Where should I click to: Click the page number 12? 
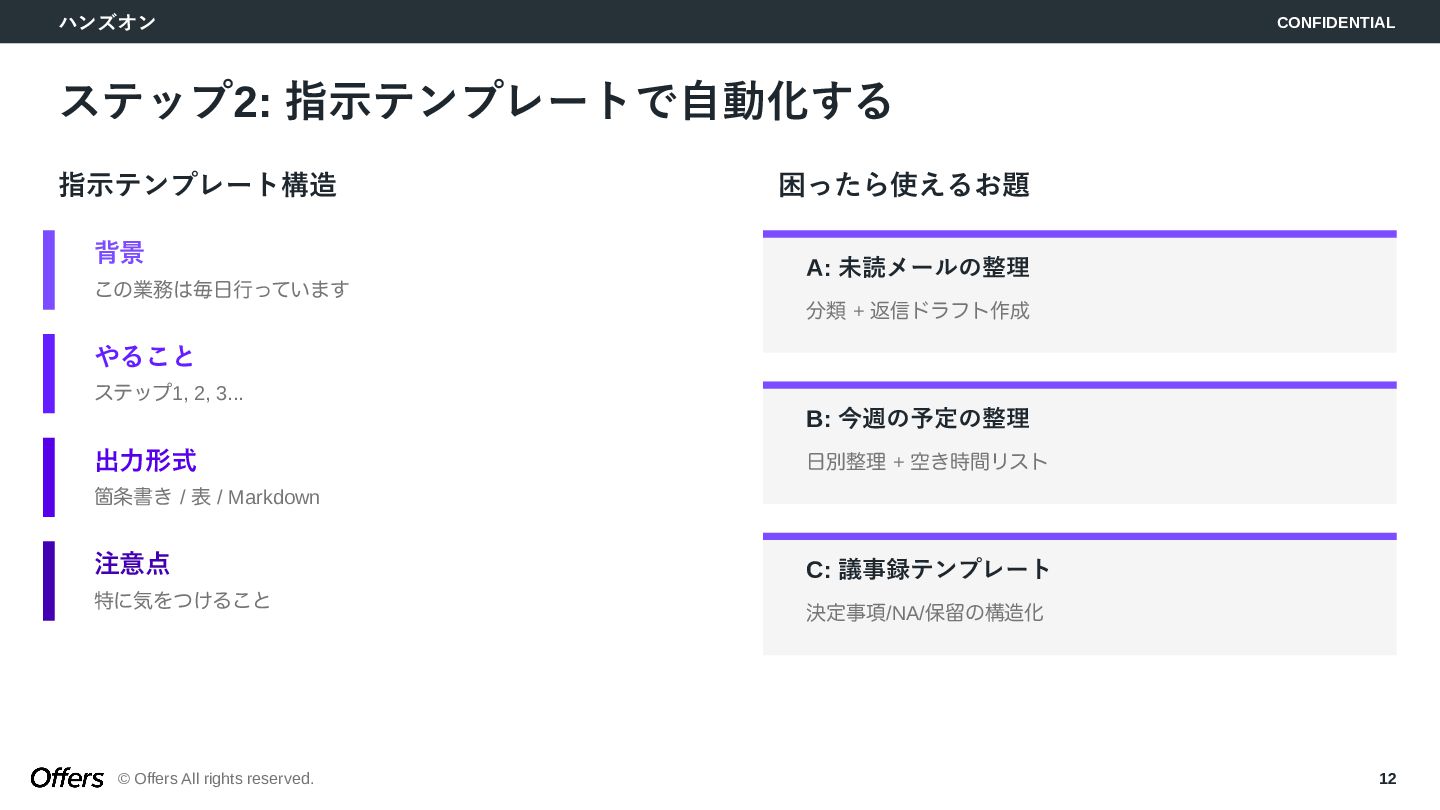1387,779
